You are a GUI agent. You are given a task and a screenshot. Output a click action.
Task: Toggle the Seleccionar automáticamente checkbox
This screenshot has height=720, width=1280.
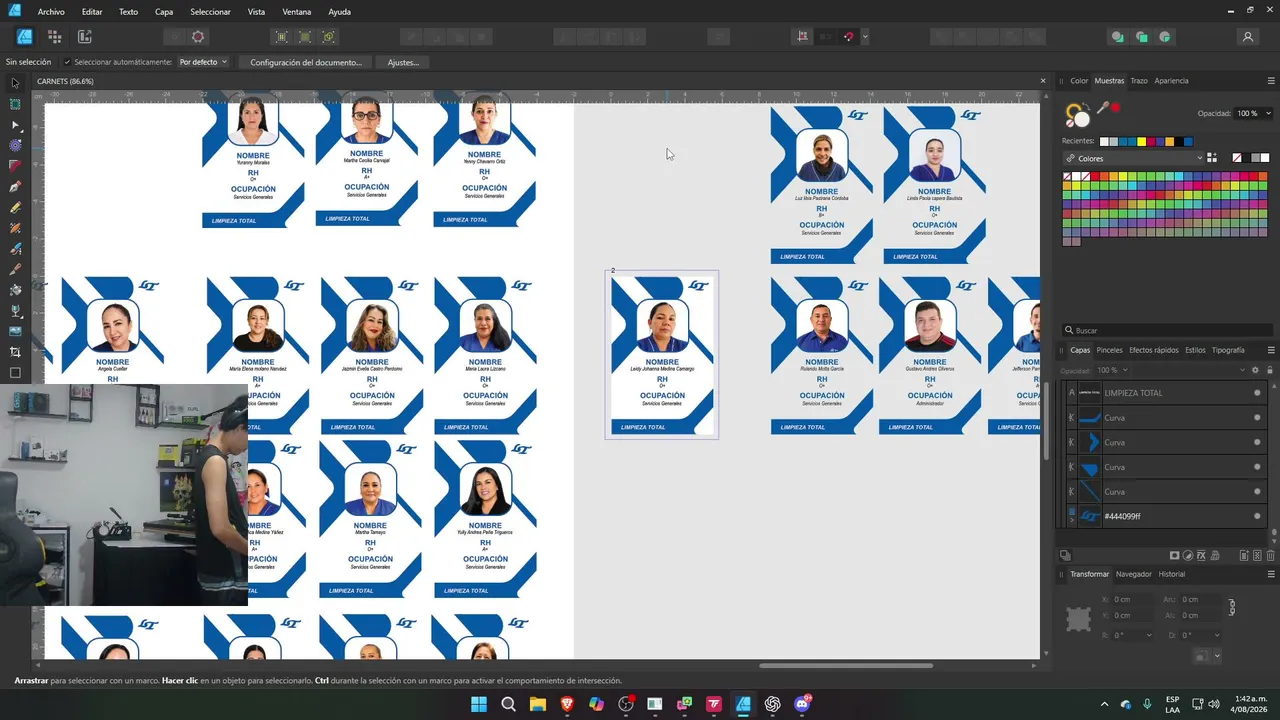click(67, 62)
